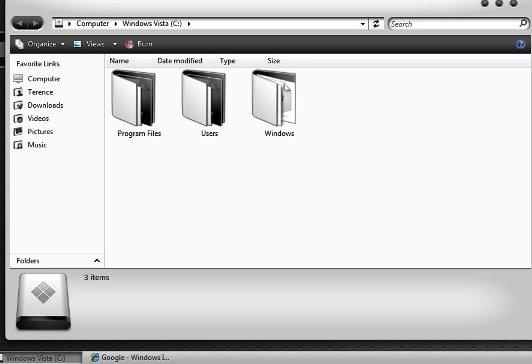Select the Program Files folder icon
532x364 pixels.
point(134,98)
